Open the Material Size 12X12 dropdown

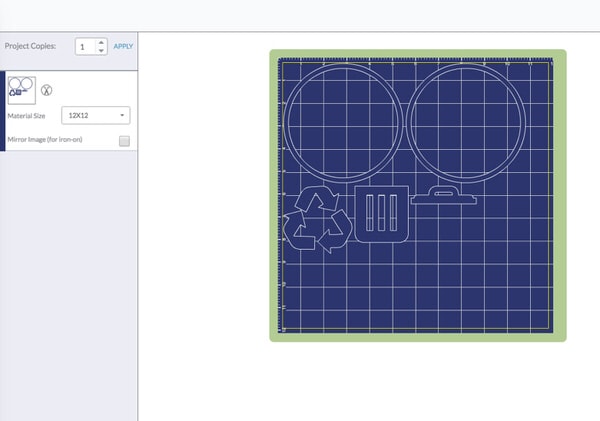coord(97,116)
